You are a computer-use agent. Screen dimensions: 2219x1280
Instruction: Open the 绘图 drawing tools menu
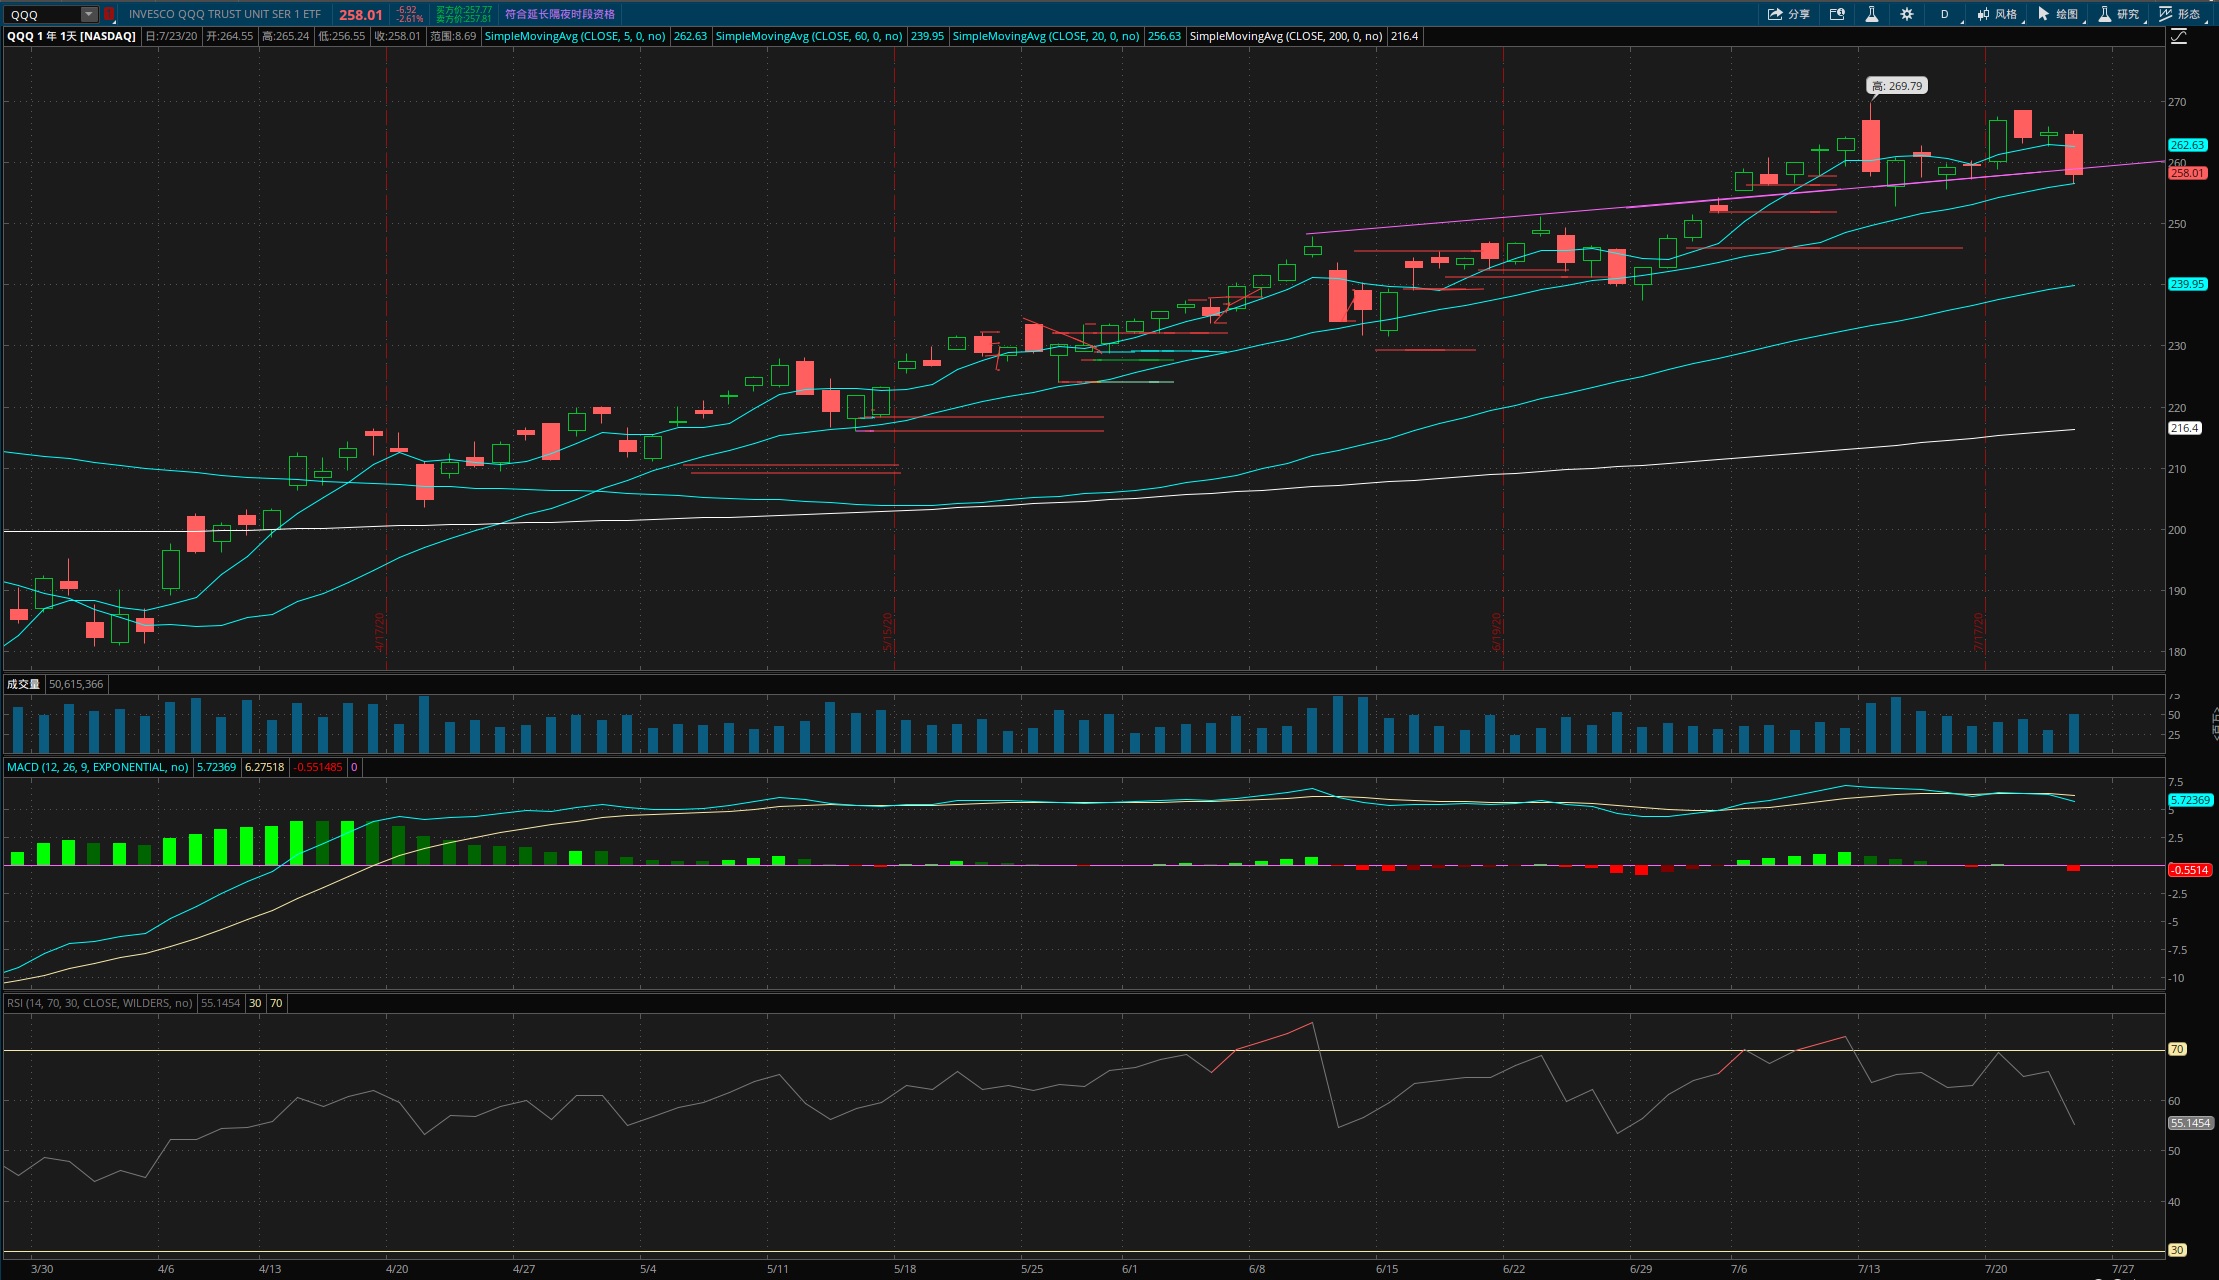click(x=2058, y=14)
